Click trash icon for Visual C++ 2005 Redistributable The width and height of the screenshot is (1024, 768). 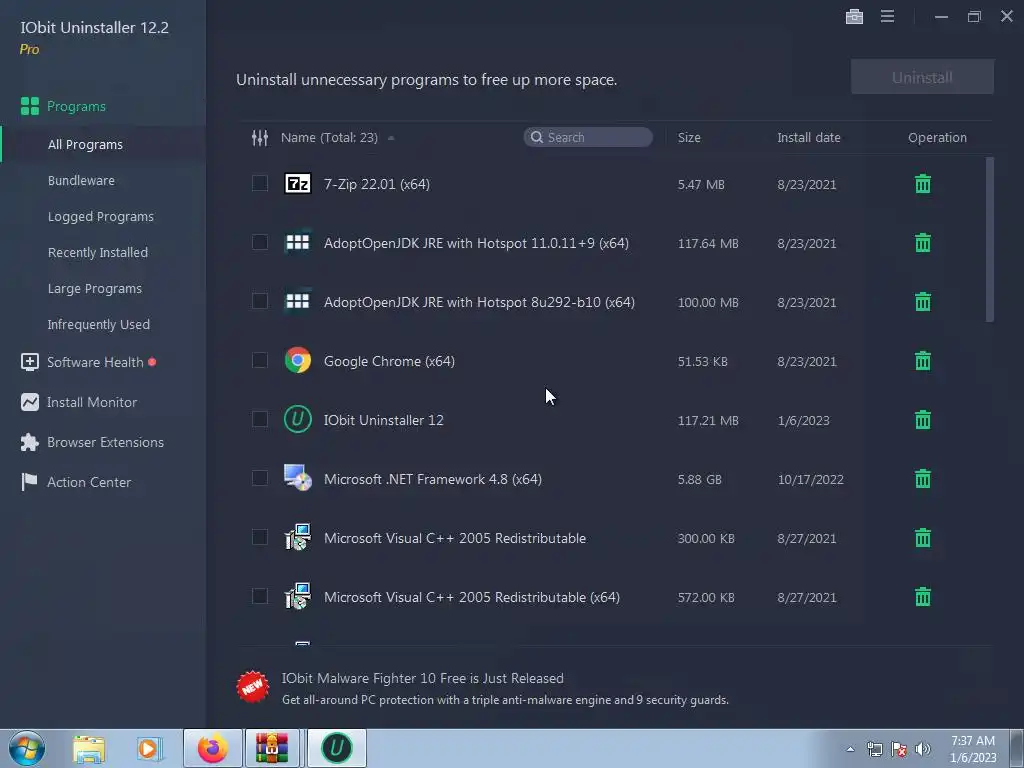pyautogui.click(x=922, y=538)
